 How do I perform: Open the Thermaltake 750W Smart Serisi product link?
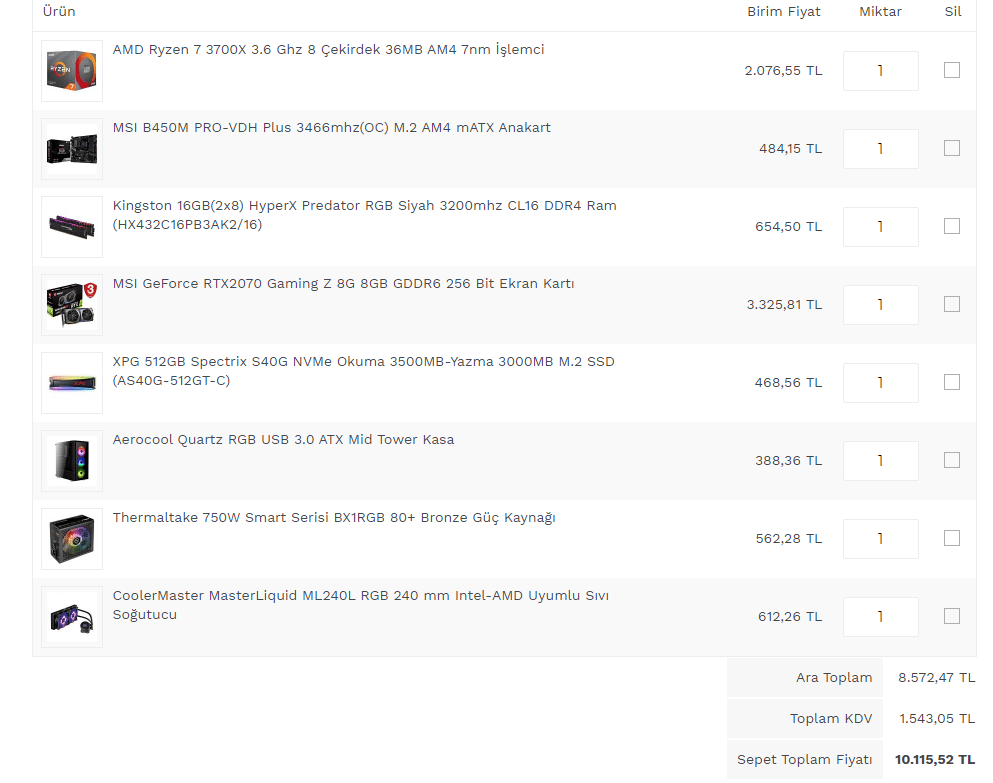pos(333,518)
